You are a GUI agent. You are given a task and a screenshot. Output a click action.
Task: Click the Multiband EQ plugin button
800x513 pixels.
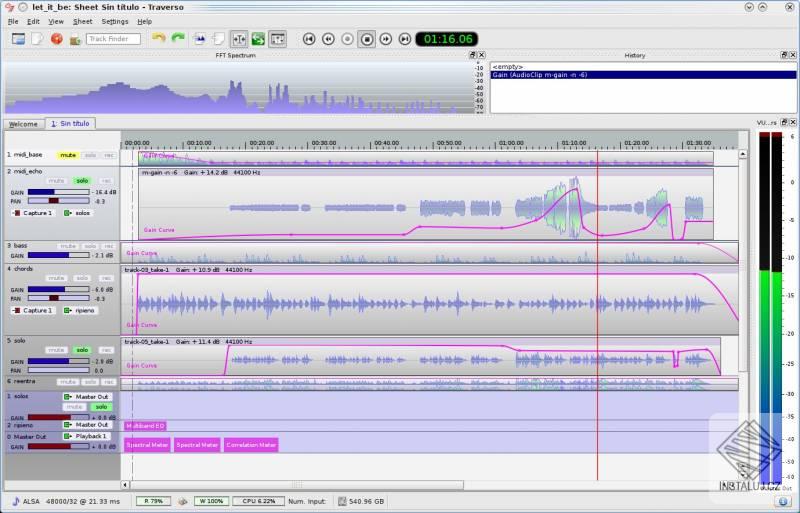point(145,426)
